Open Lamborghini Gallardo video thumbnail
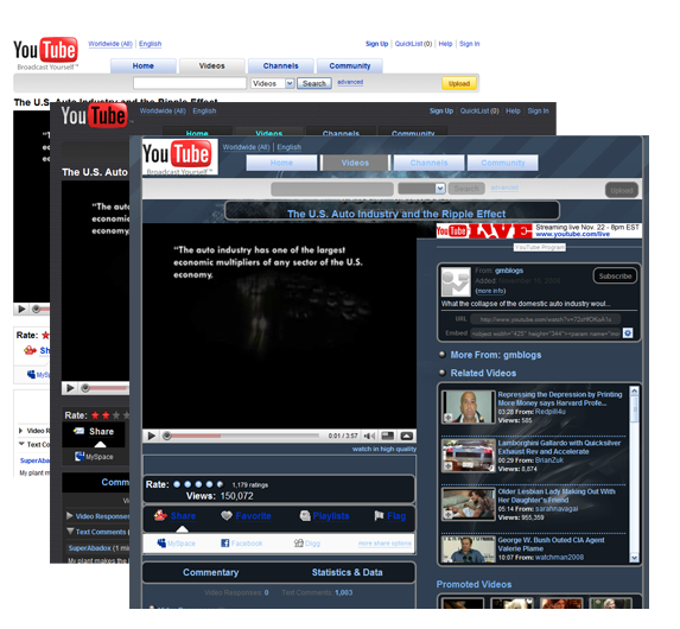Screen dimensions: 680x629 click(468, 455)
